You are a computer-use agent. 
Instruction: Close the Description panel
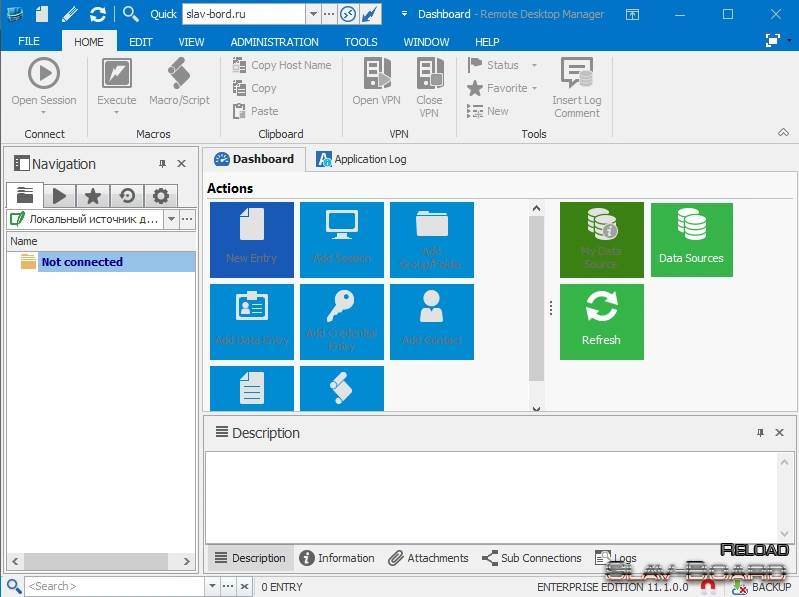(779, 433)
